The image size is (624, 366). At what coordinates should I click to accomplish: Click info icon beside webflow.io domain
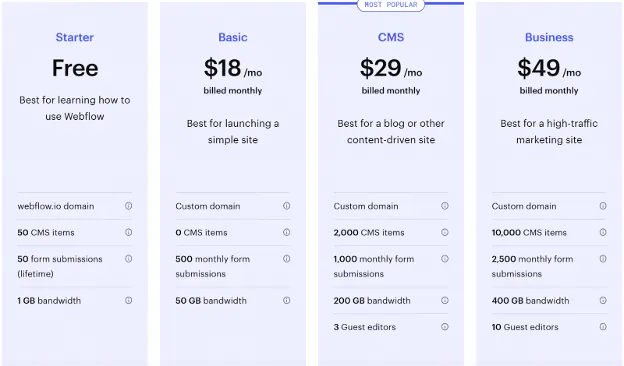point(129,206)
